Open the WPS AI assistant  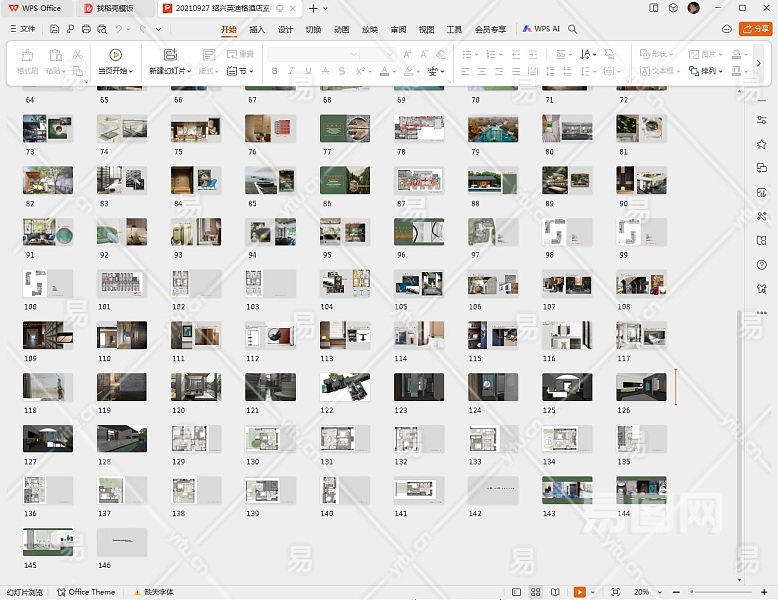click(x=542, y=30)
